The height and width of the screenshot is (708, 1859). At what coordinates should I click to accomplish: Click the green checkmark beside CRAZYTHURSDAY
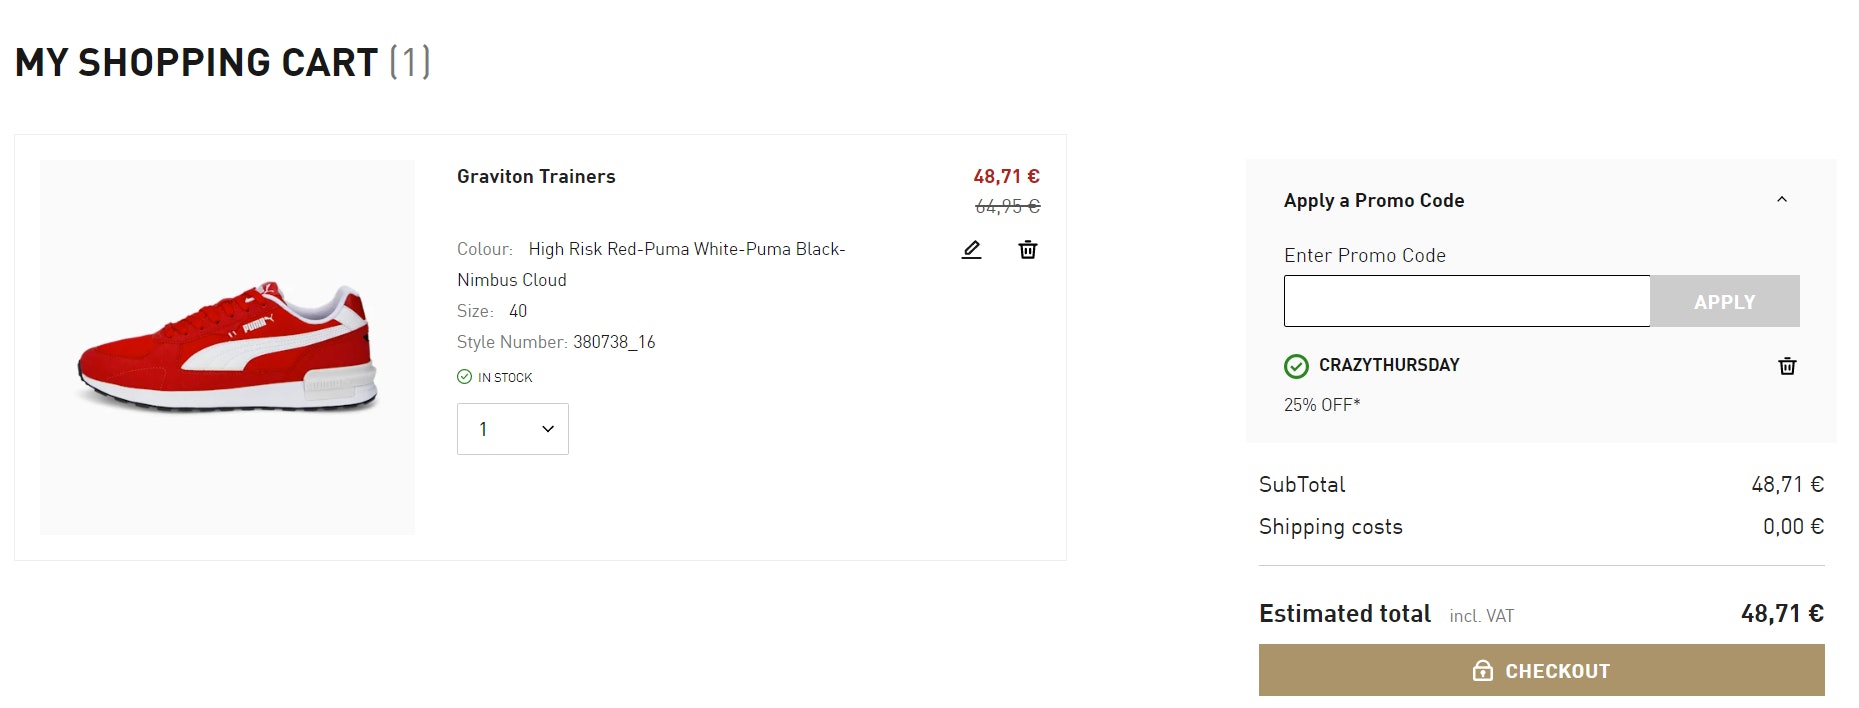[x=1296, y=366]
